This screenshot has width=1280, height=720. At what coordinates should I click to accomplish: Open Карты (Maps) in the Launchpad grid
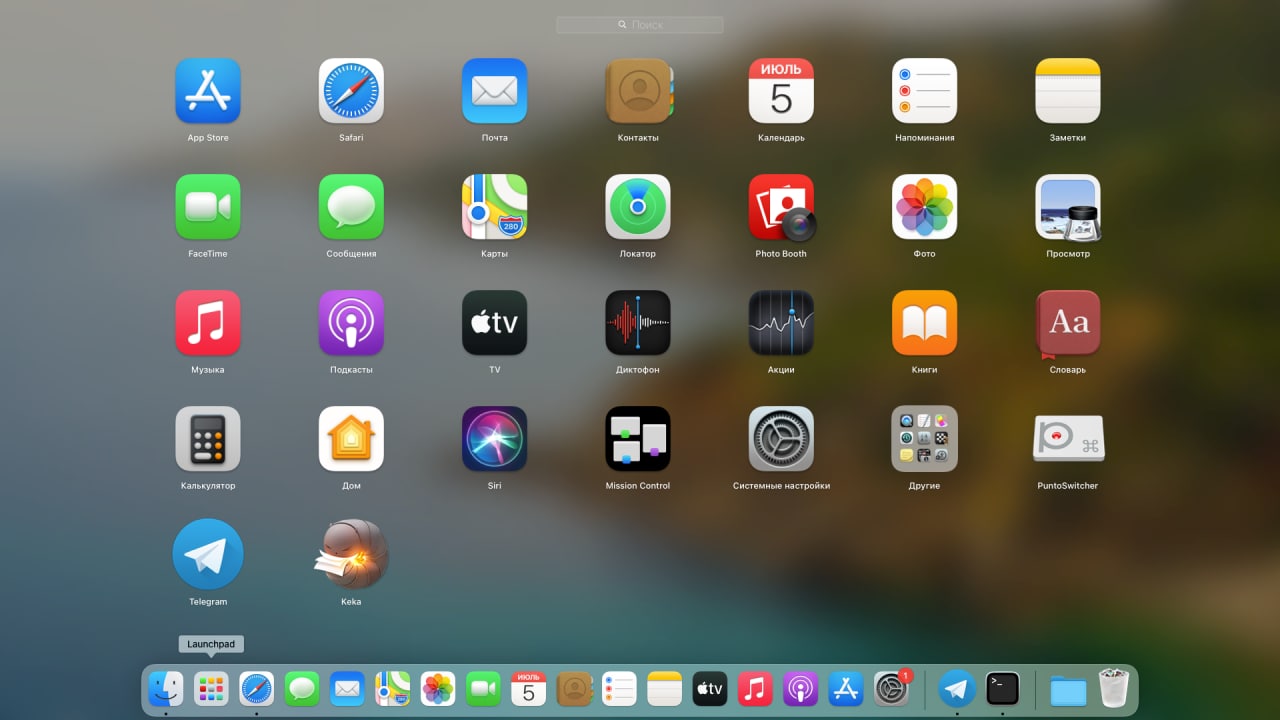click(494, 207)
